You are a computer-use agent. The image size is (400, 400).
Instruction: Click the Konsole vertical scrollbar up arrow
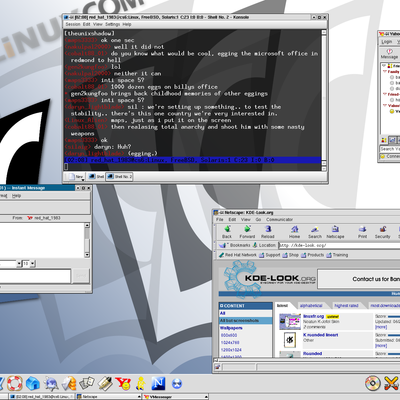click(324, 32)
